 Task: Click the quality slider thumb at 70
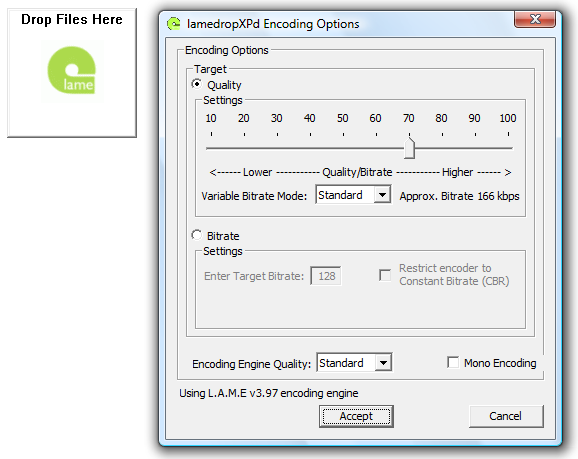[x=409, y=148]
